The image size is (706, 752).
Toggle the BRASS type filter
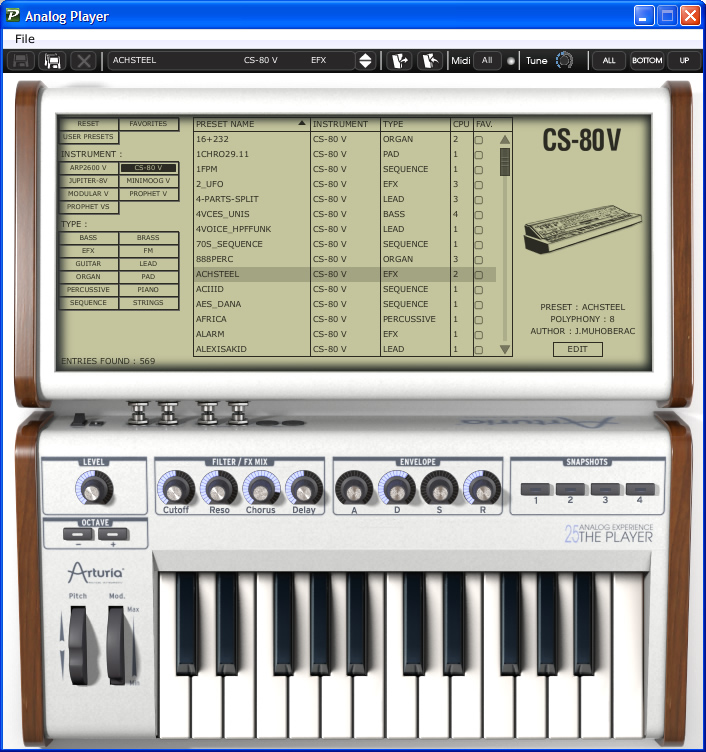pyautogui.click(x=148, y=238)
